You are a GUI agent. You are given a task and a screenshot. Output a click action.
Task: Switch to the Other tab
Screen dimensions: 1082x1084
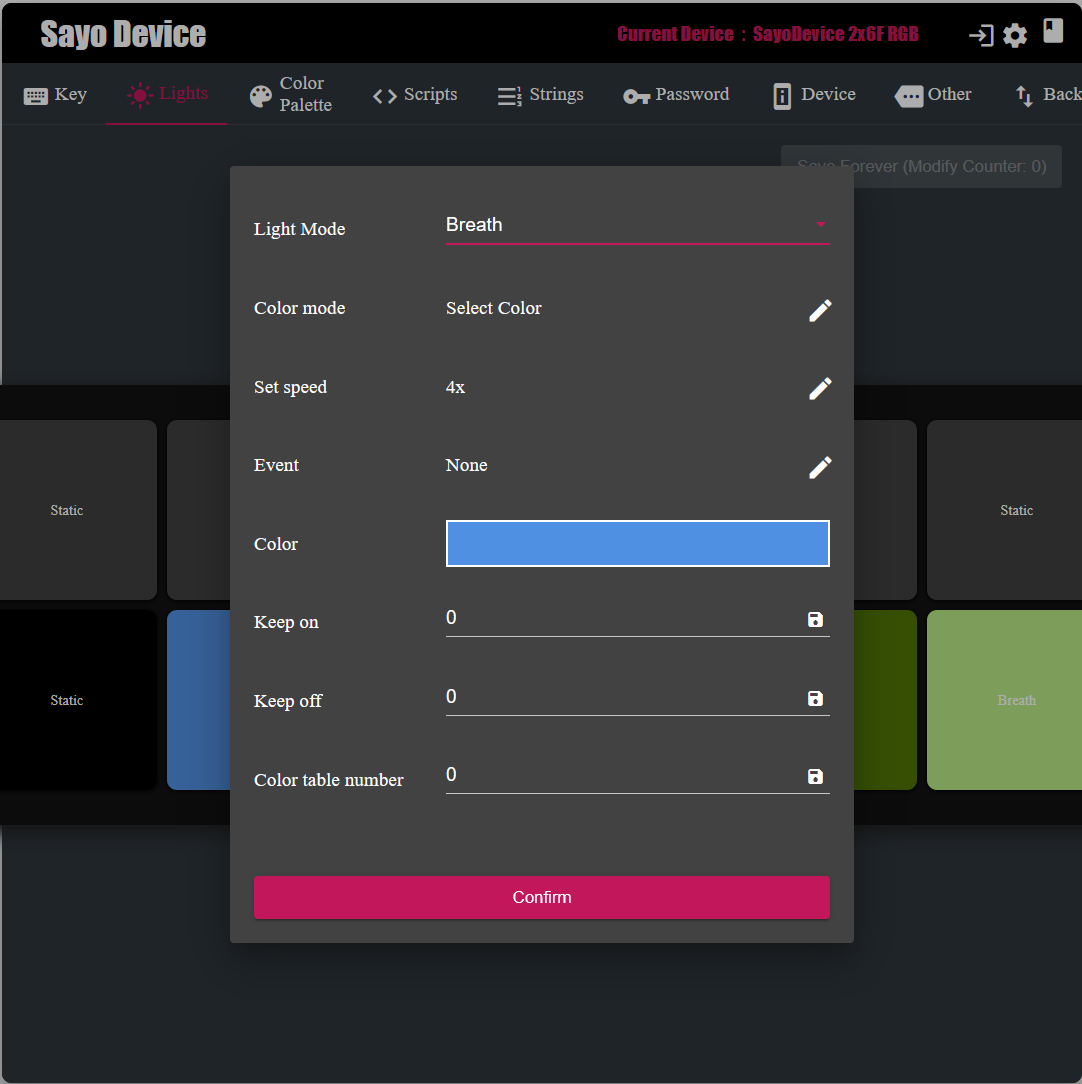933,95
